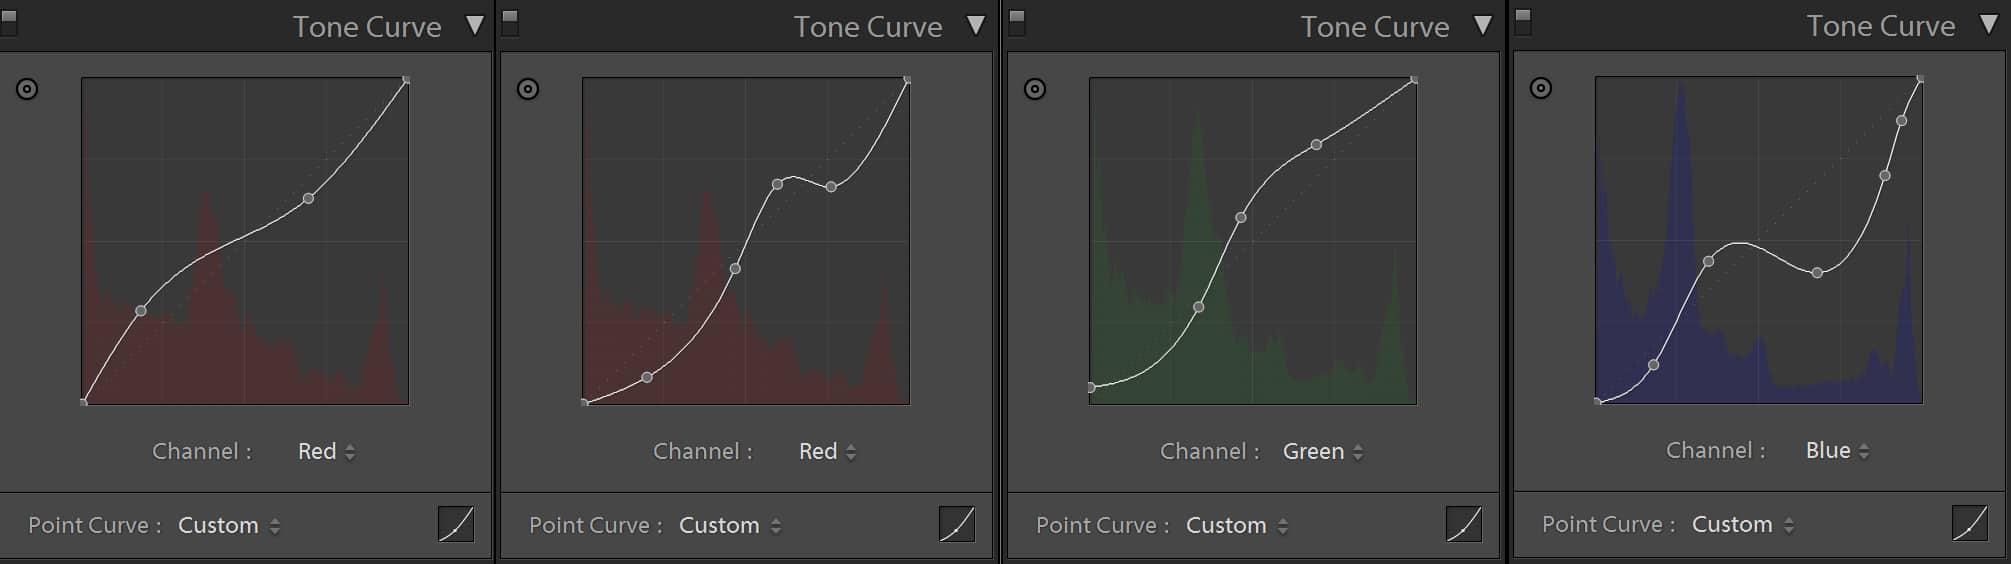Collapse the Blue panel using the header triangle
The height and width of the screenshot is (564, 2011).
point(1989,25)
